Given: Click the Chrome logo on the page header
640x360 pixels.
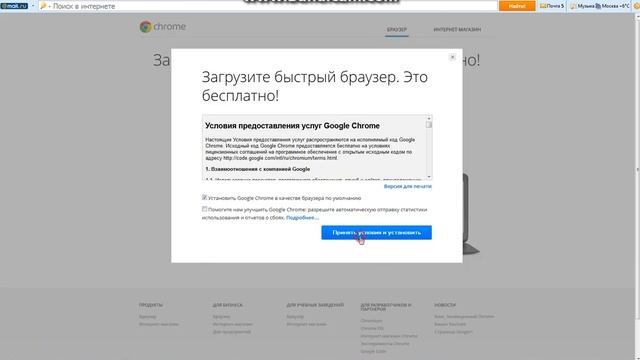Looking at the screenshot, I should click(x=162, y=27).
